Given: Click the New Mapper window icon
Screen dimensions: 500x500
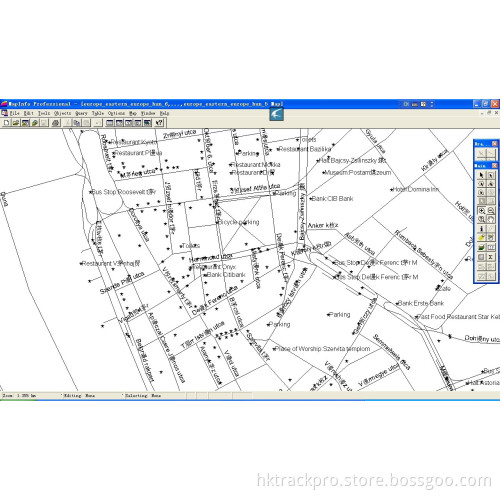Looking at the screenshot, I should click(x=119, y=123).
